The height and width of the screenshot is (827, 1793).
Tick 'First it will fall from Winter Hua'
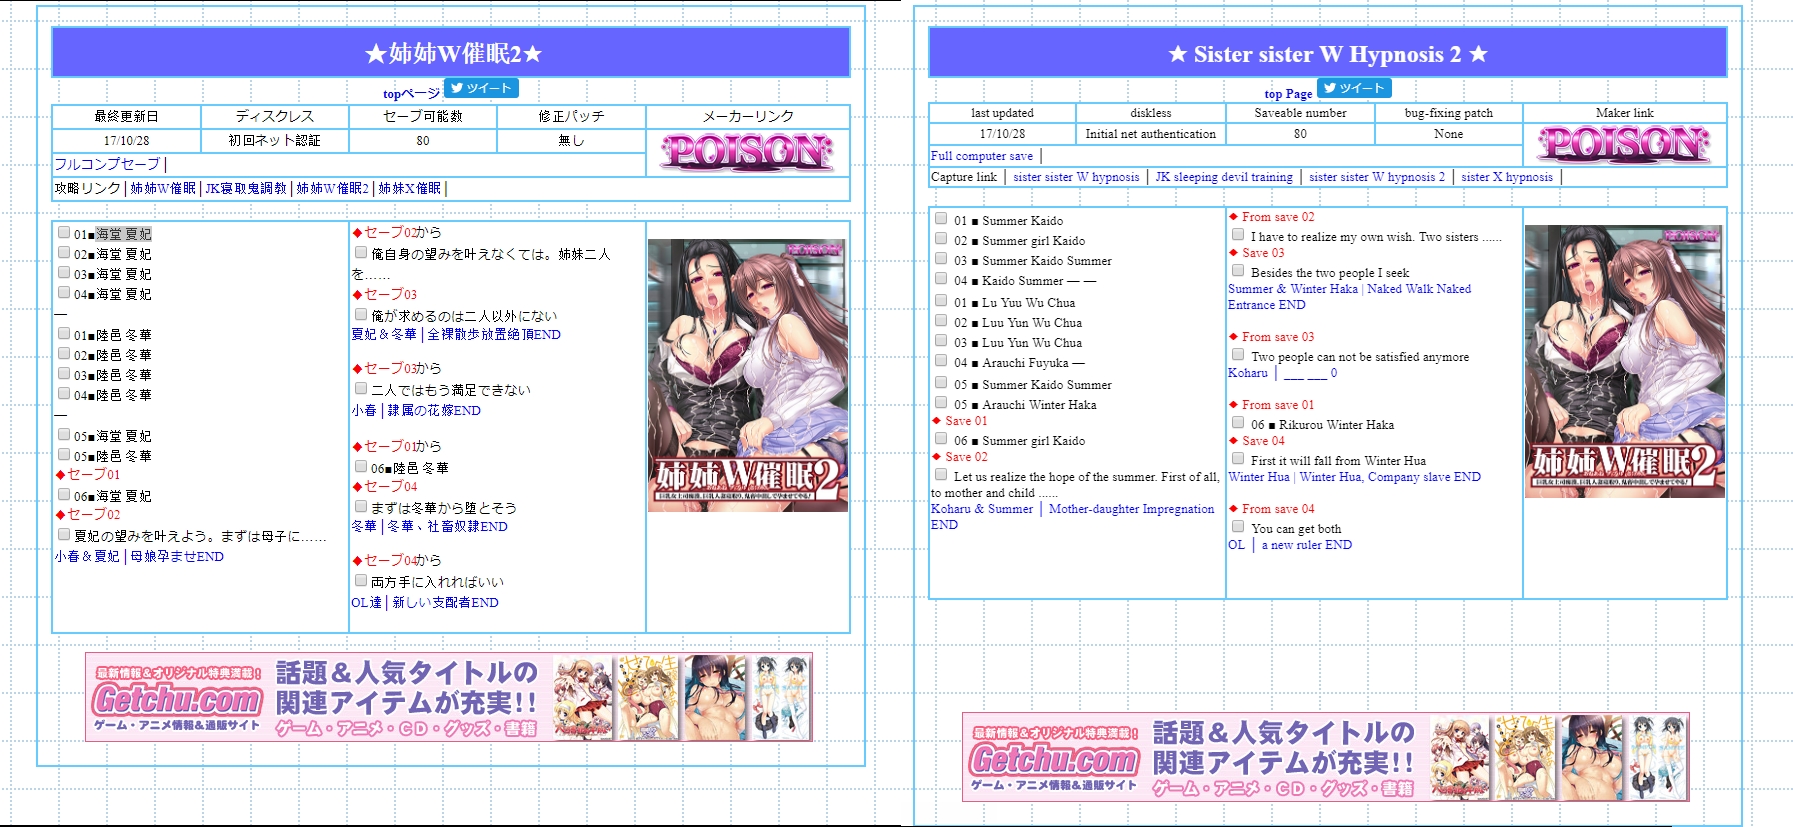[1238, 458]
